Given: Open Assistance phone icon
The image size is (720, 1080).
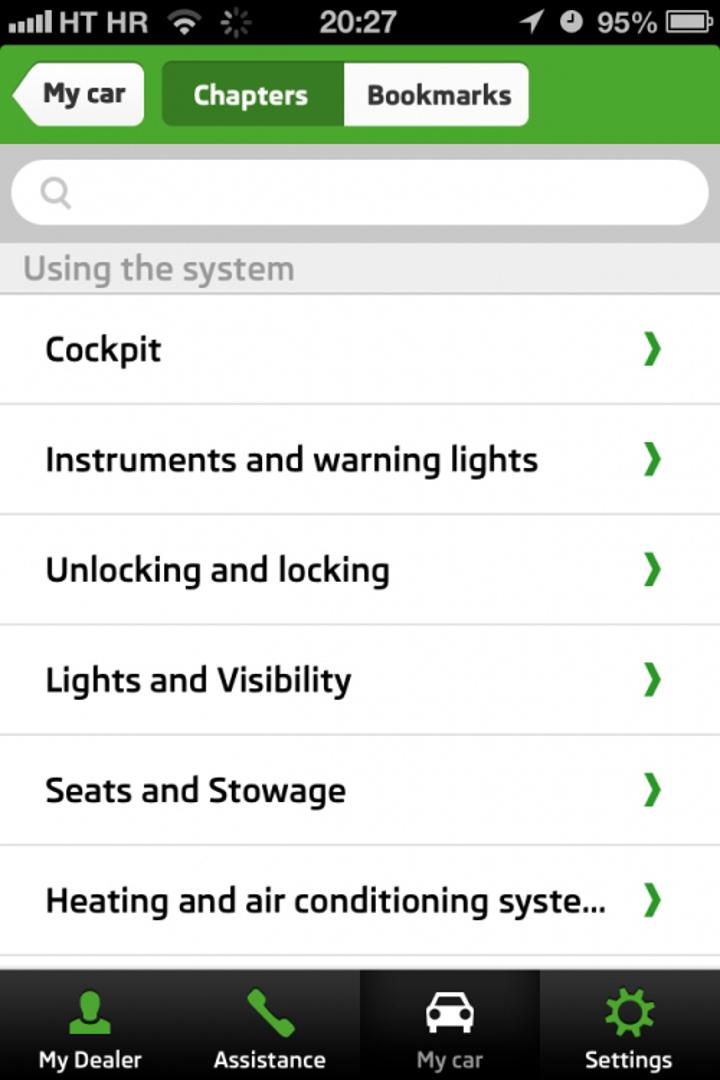Looking at the screenshot, I should pos(270,1012).
